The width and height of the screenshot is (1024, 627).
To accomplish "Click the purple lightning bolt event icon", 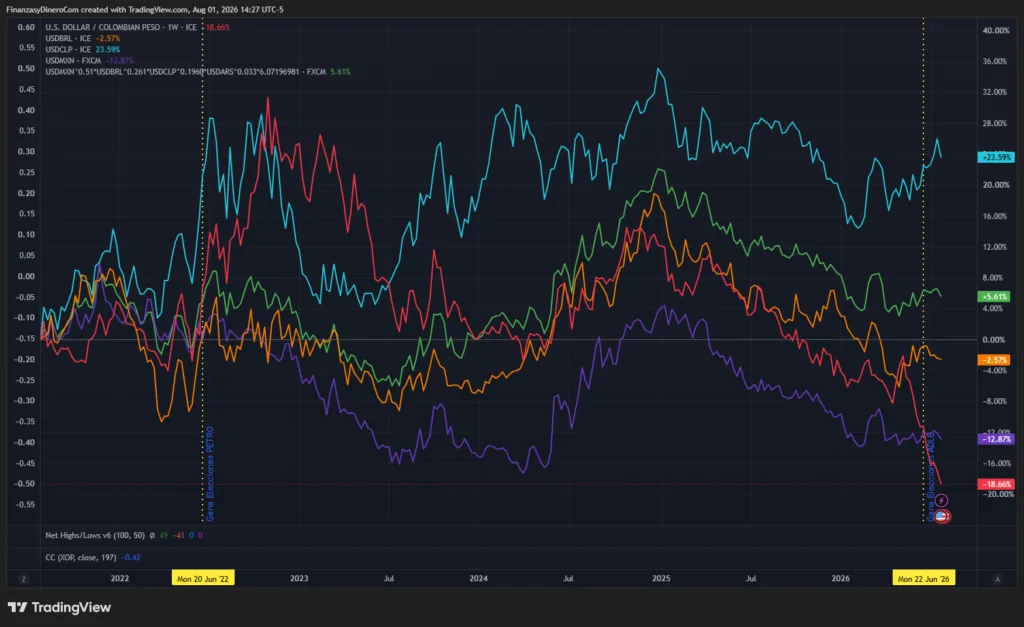I will 941,500.
